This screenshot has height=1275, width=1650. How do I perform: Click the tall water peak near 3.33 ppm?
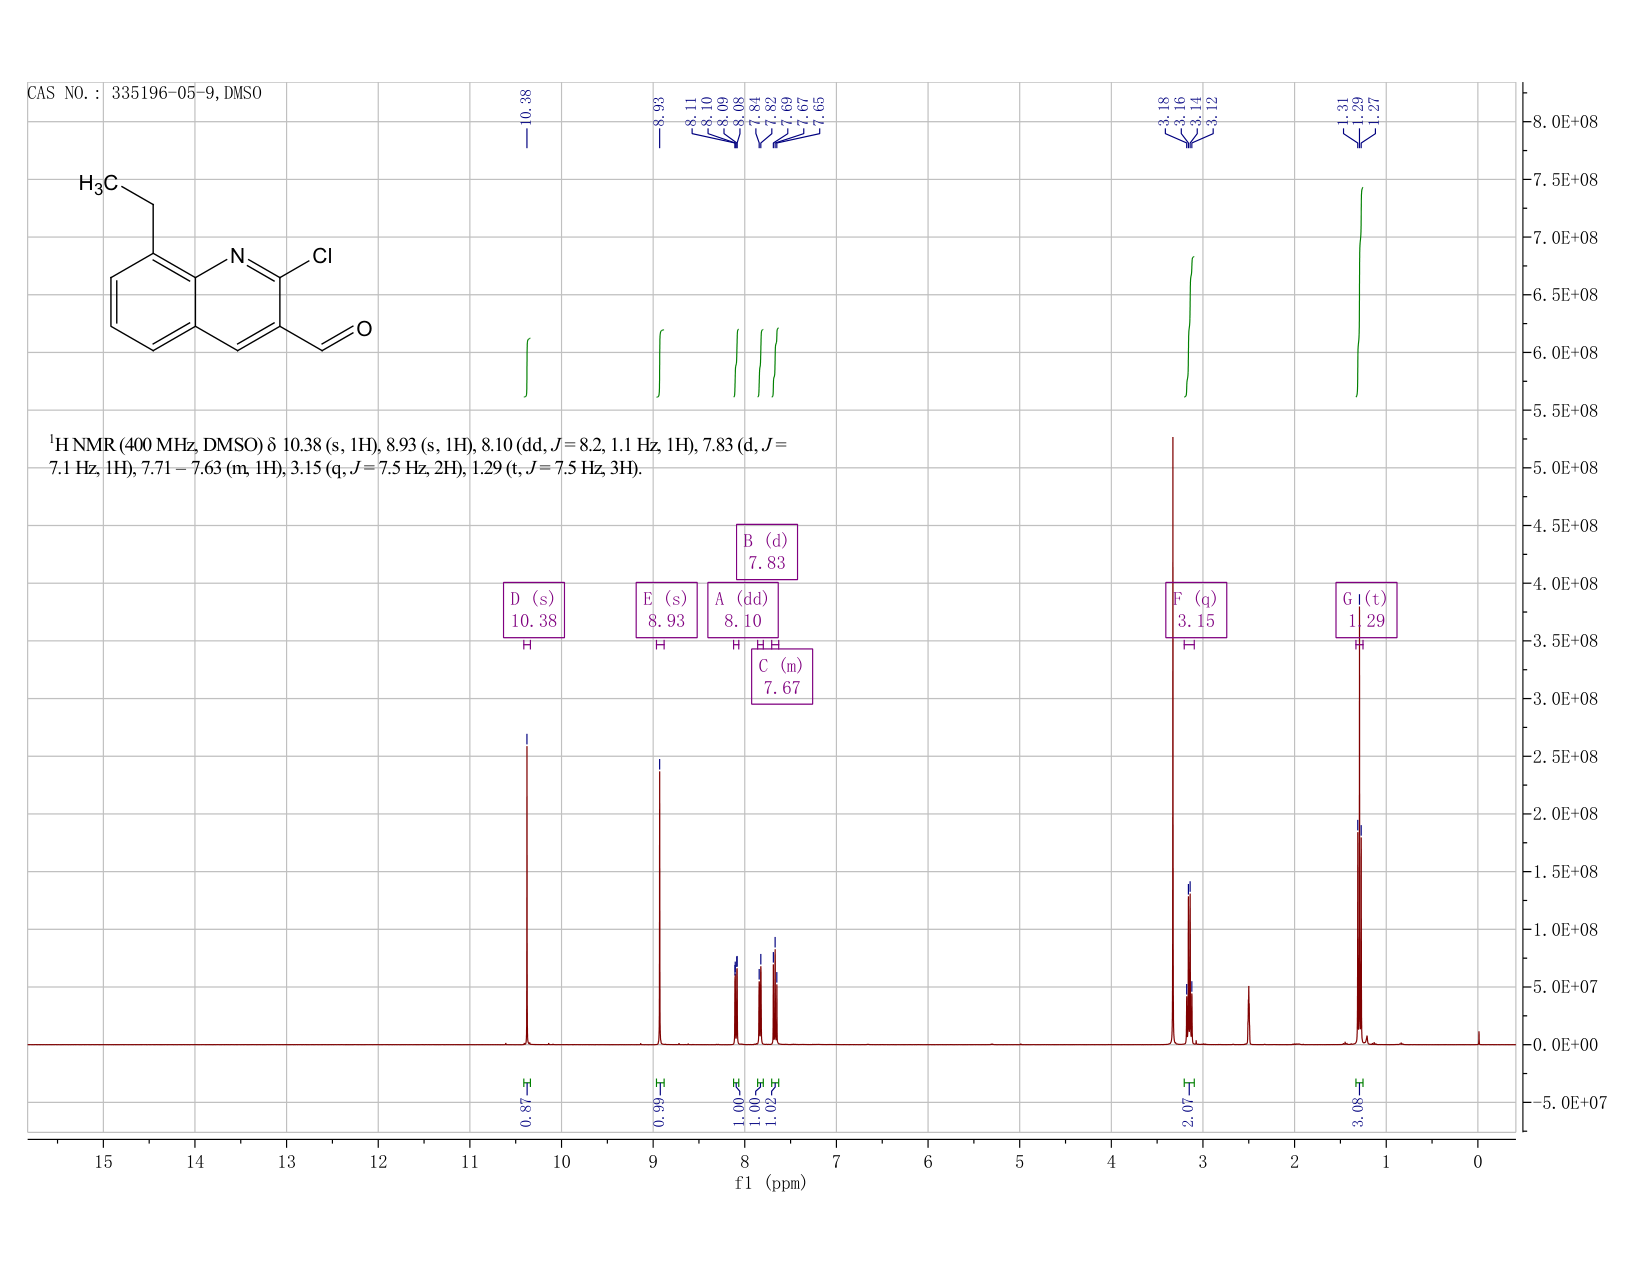tap(1172, 740)
